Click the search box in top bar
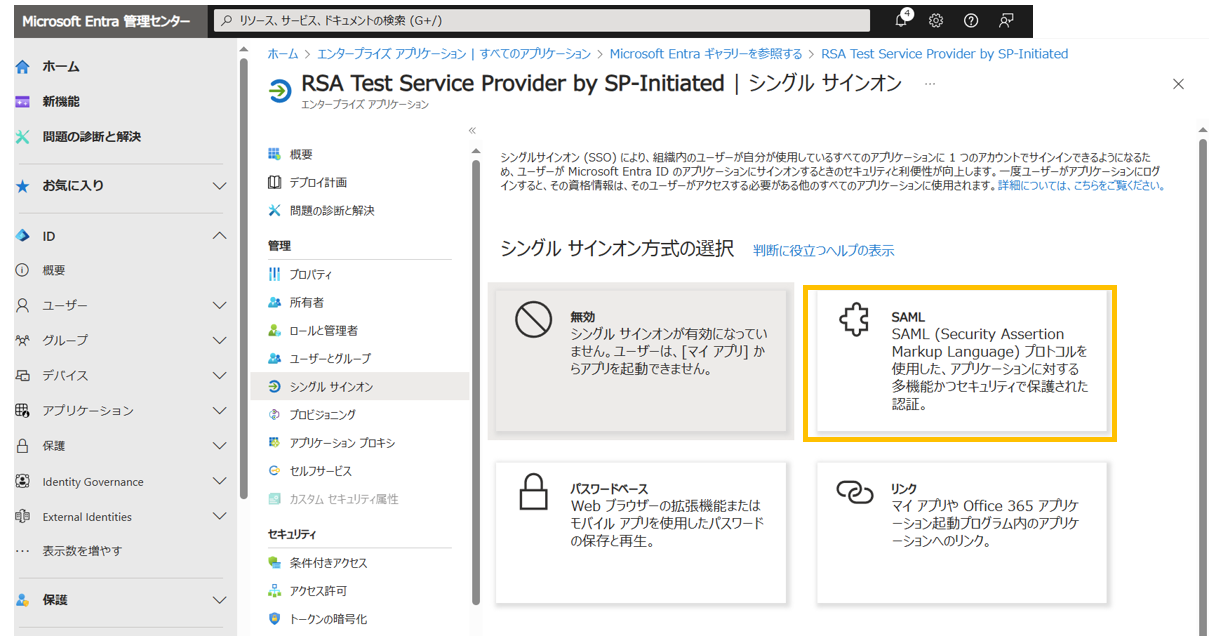 [542, 20]
